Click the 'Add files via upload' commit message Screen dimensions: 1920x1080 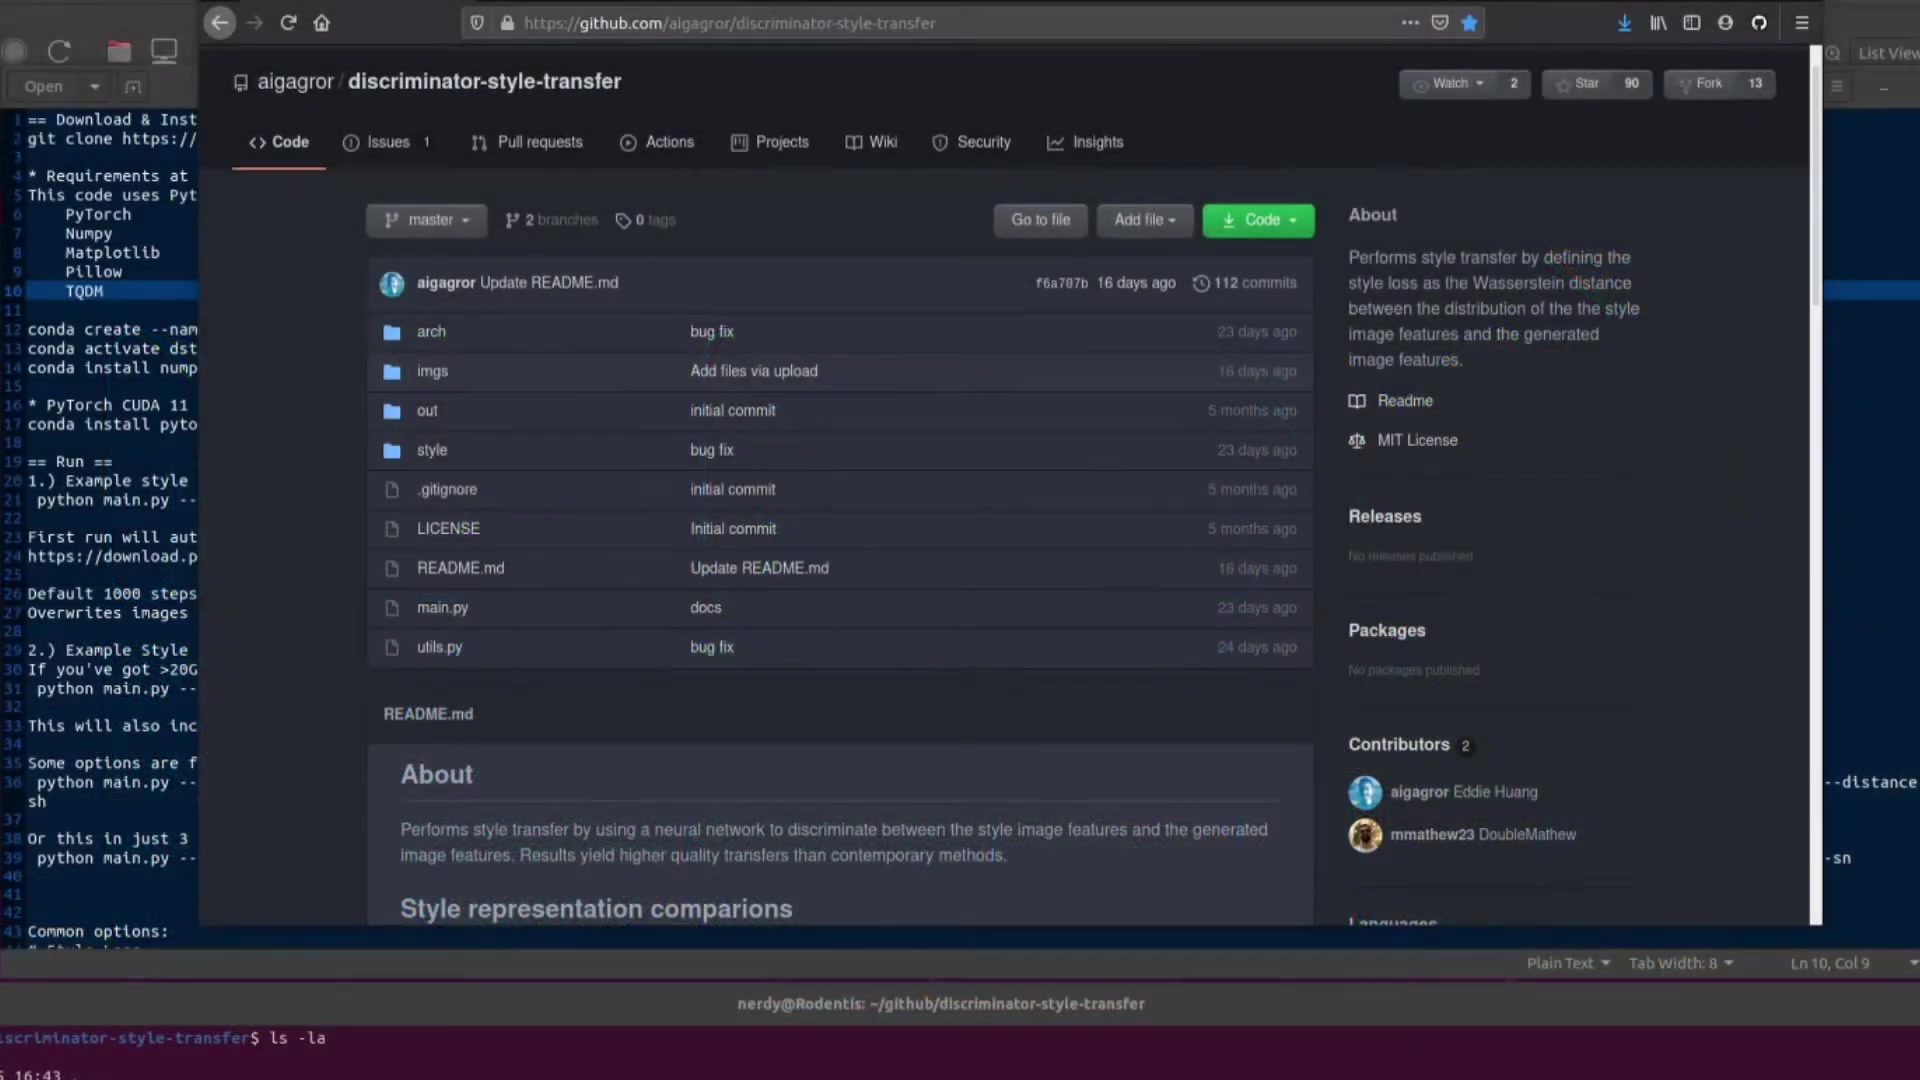(x=754, y=371)
